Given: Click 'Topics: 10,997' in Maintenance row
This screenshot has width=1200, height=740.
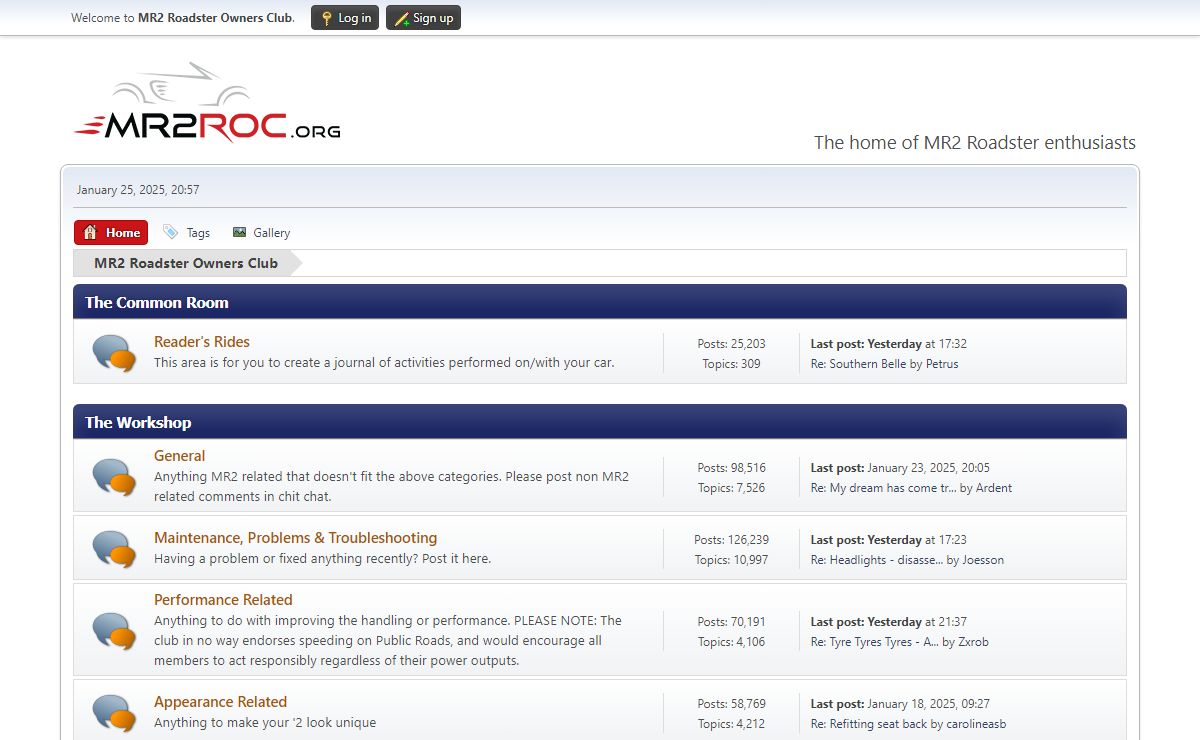Looking at the screenshot, I should coord(732,560).
